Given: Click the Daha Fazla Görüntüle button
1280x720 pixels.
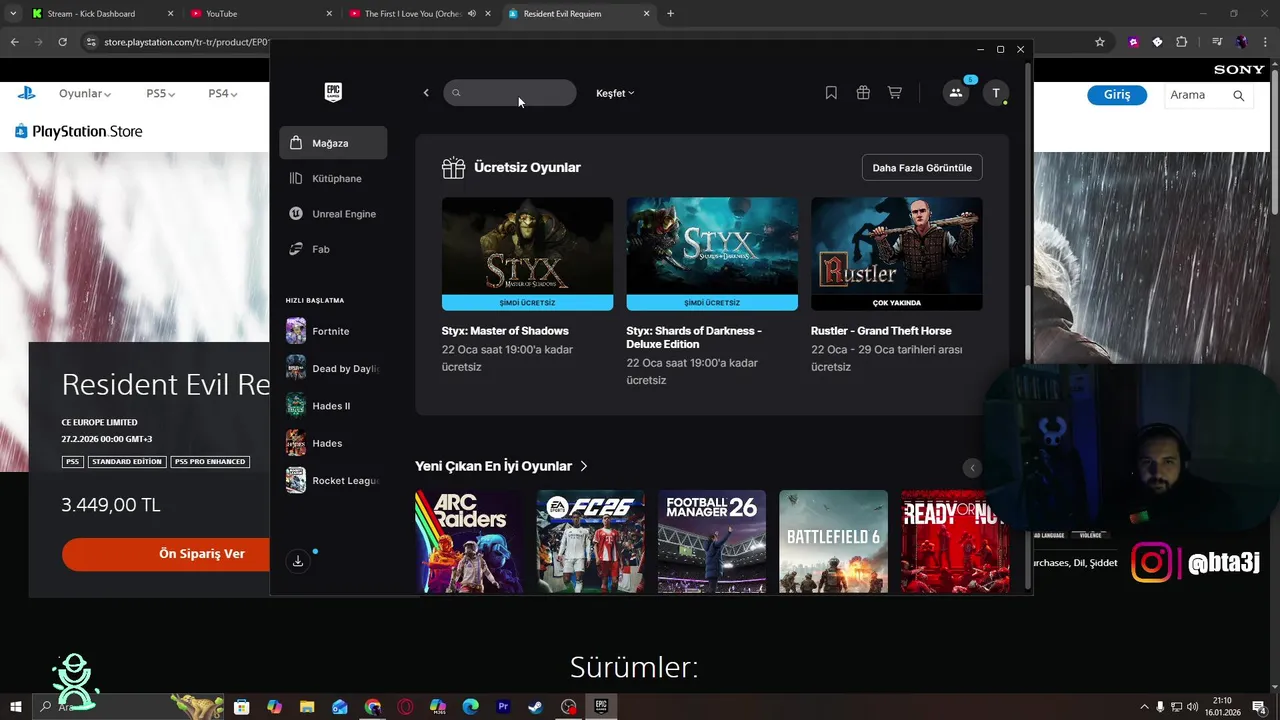Looking at the screenshot, I should pyautogui.click(x=922, y=168).
